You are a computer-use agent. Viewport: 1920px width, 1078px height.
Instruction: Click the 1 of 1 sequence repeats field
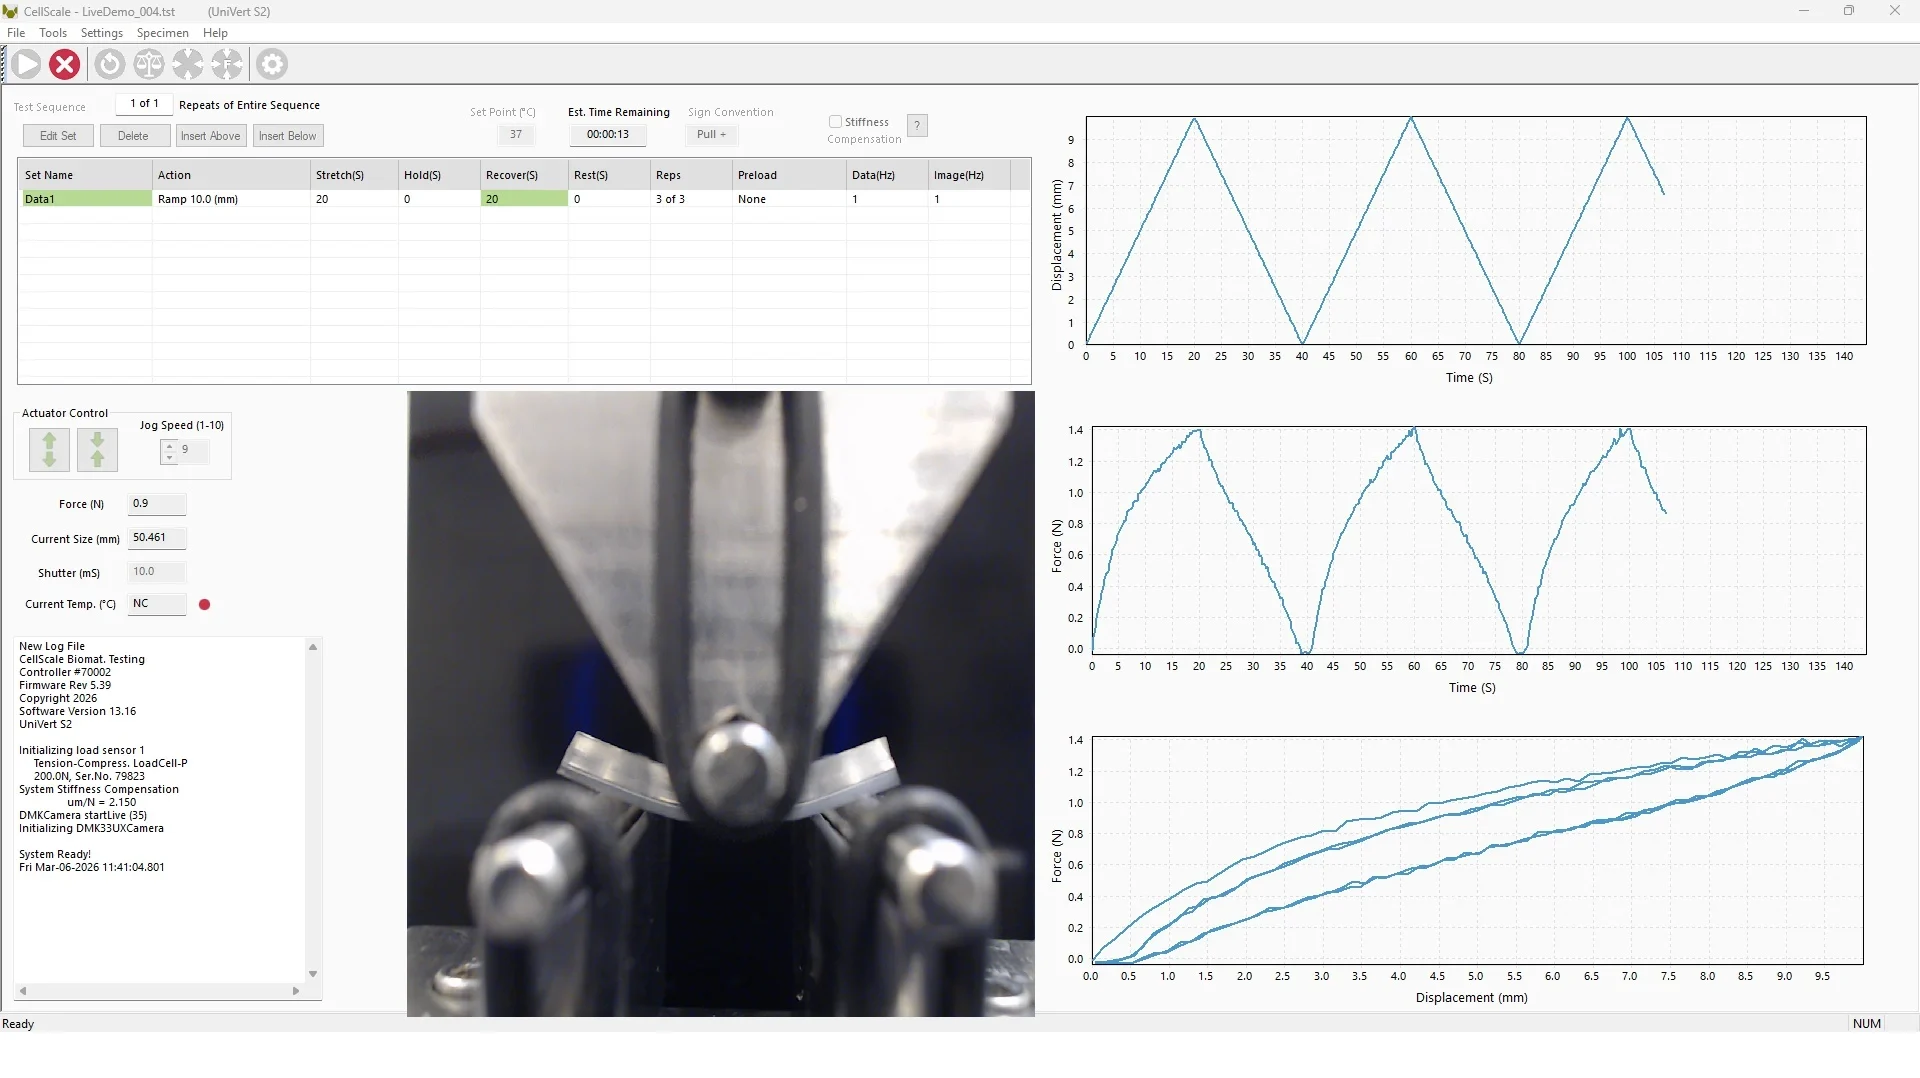tap(144, 104)
